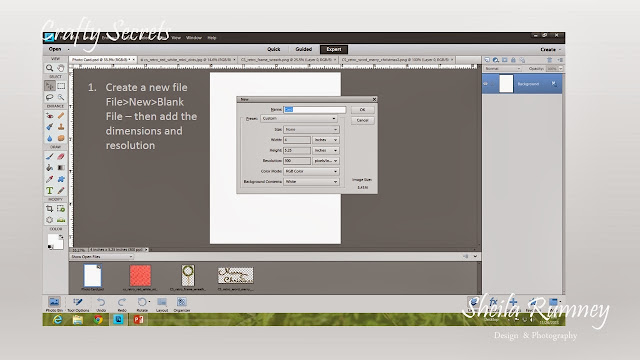Select the Hand tool
This screenshot has width=640, height=360.
click(x=61, y=68)
